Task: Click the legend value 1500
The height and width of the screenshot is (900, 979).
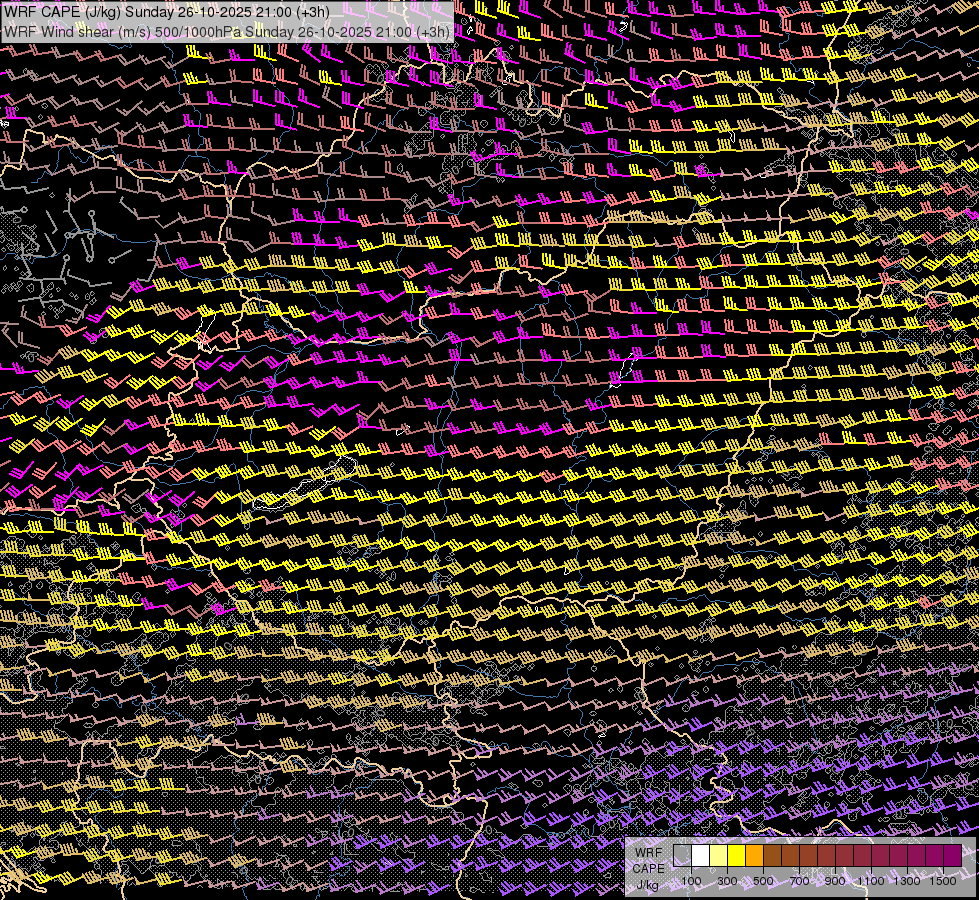Action: coord(943,881)
